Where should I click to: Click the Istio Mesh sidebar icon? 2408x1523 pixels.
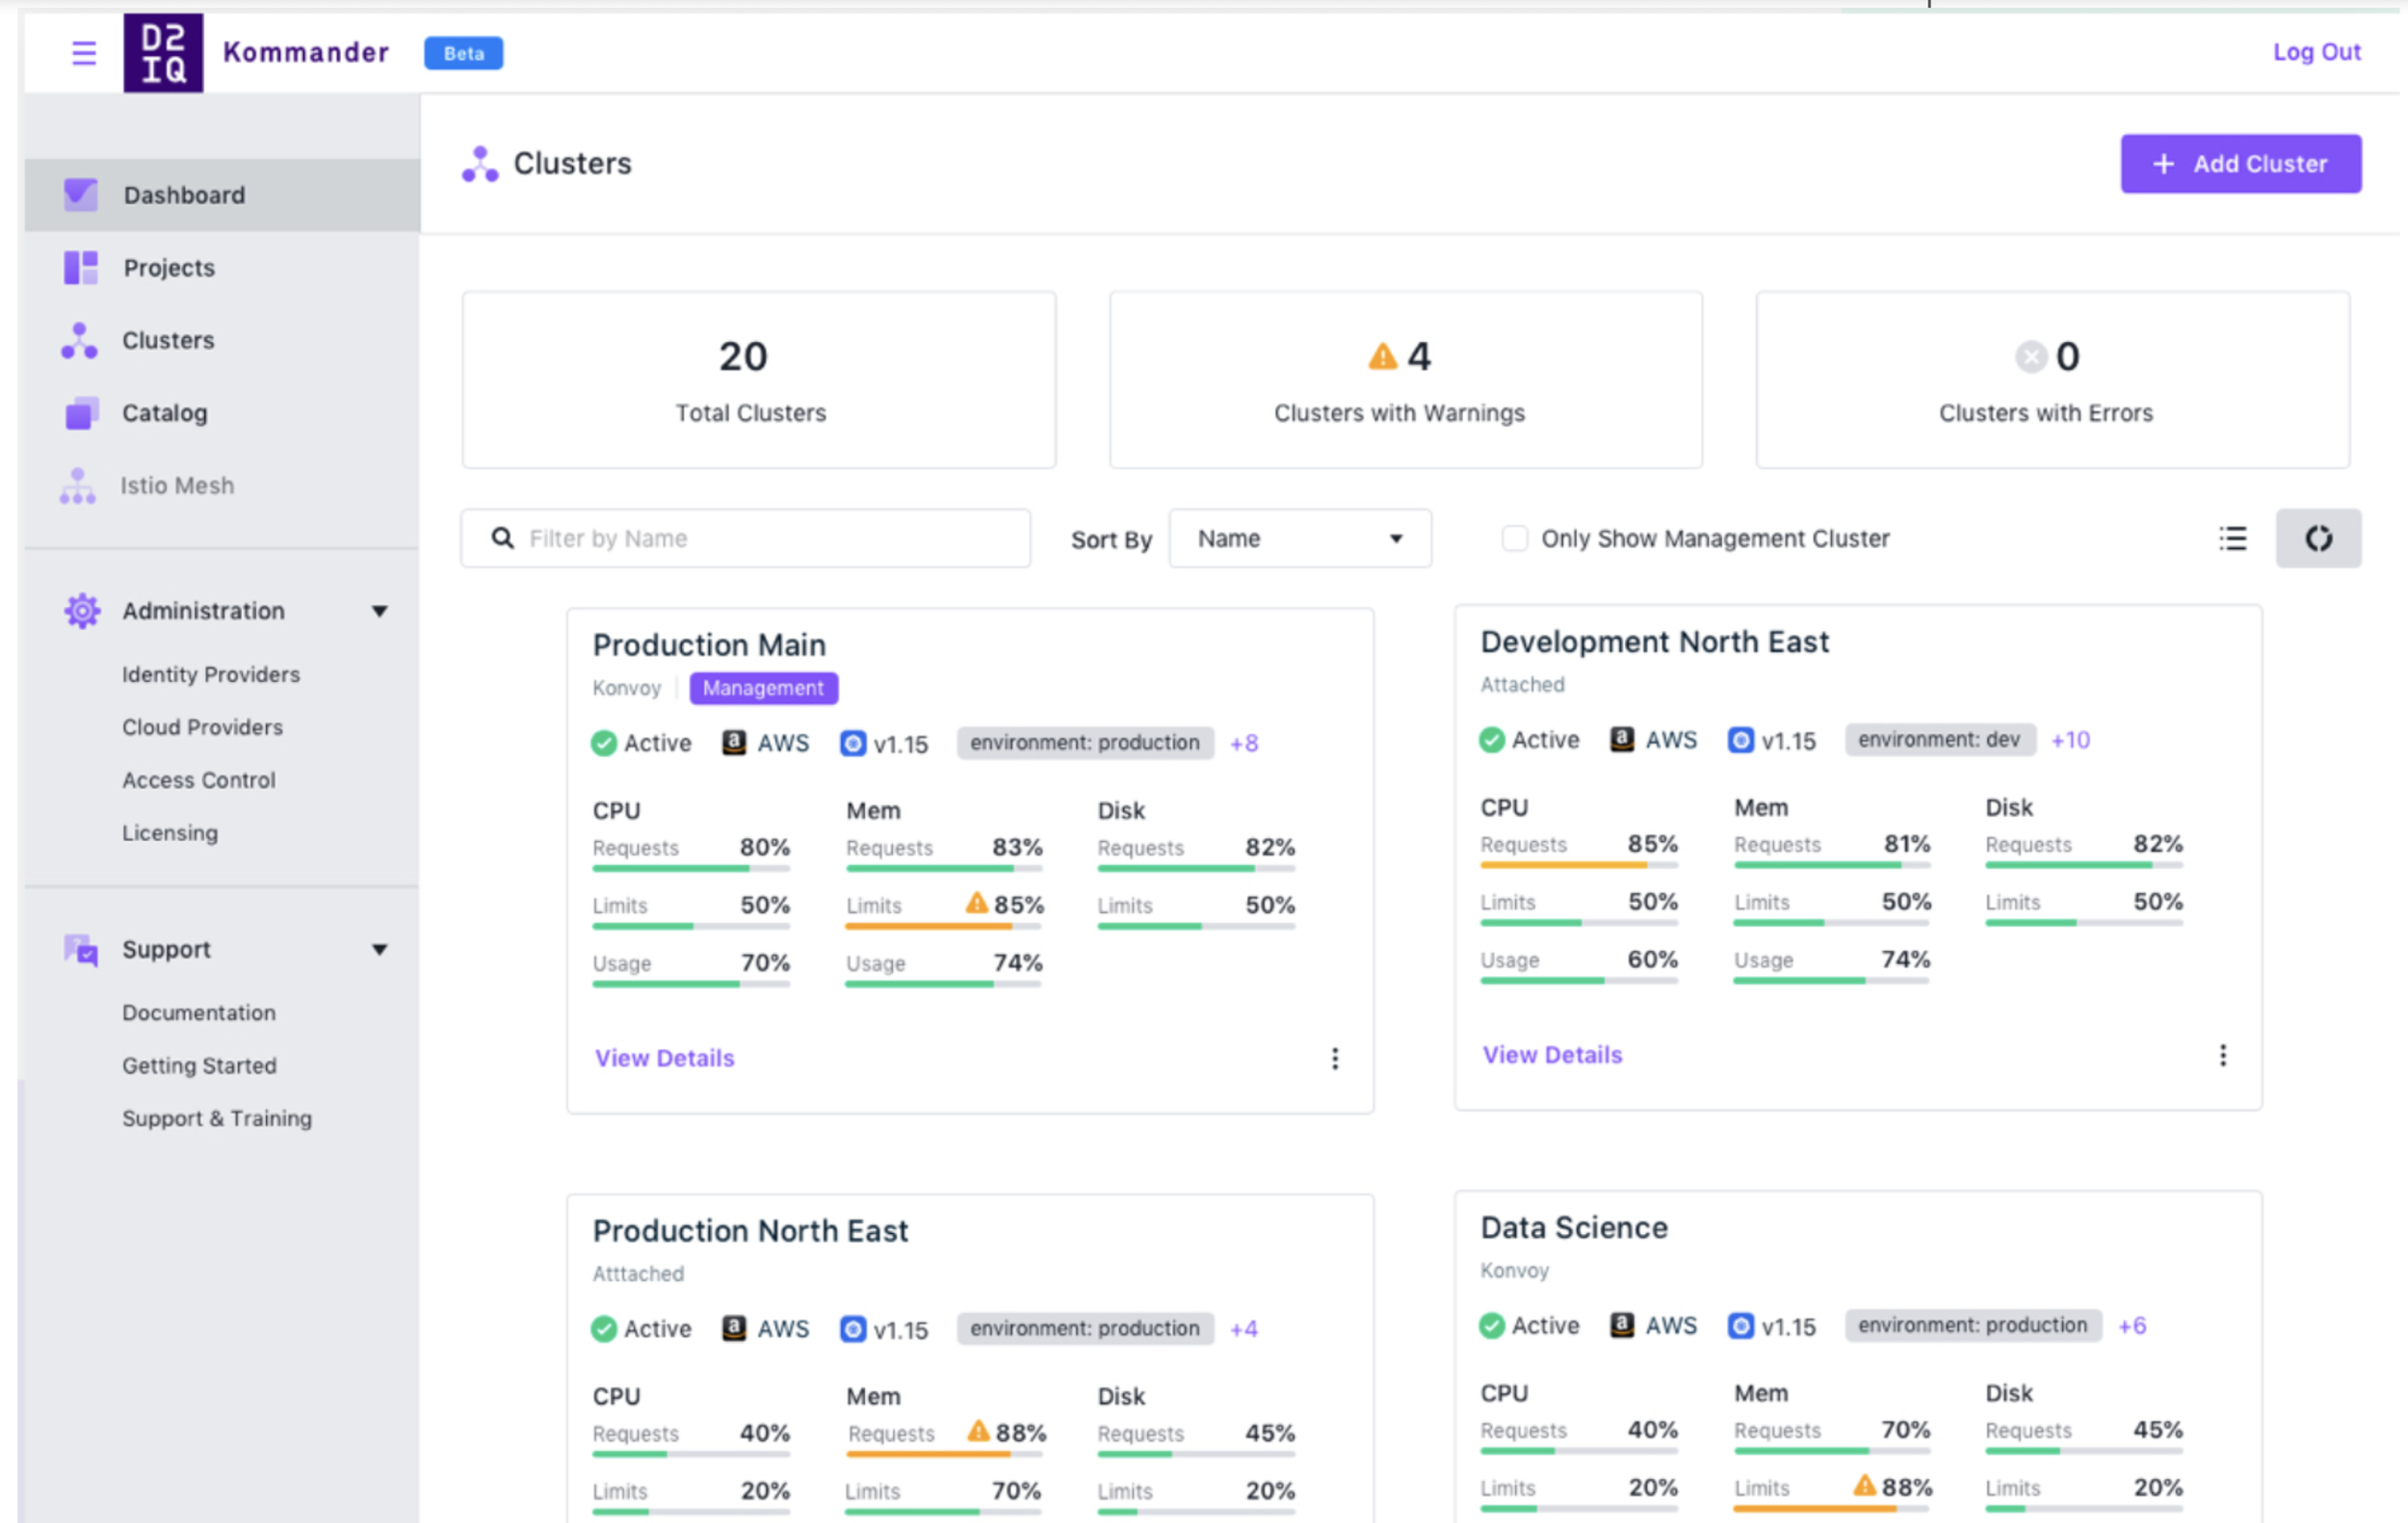click(78, 486)
